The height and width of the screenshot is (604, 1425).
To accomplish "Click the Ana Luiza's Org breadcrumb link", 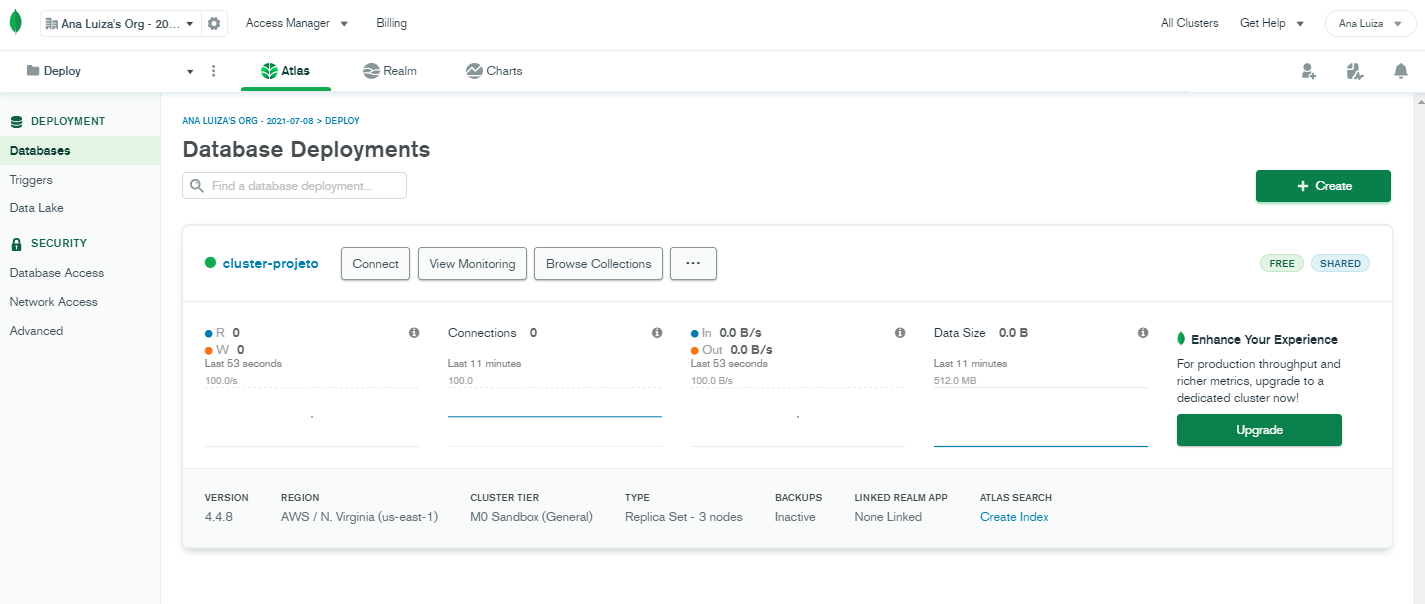I will point(248,121).
